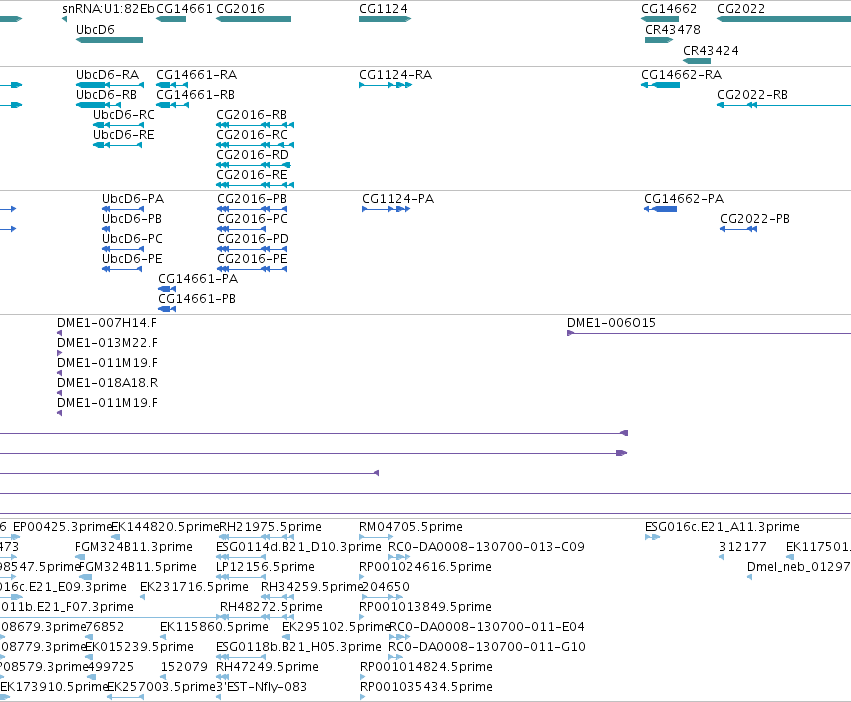Open the CG2016-PE protein label

[252, 259]
